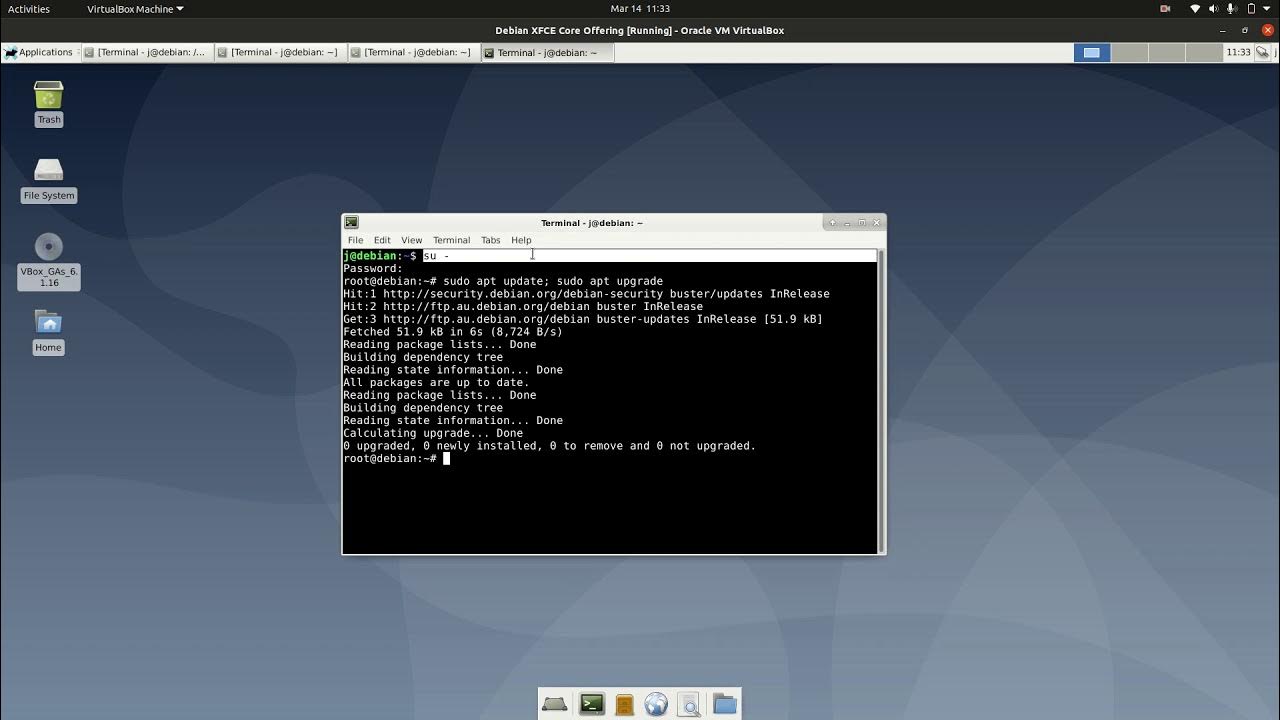Viewport: 1280px width, 720px height.
Task: Click the screen recording indicator in top bar
Action: click(1165, 8)
